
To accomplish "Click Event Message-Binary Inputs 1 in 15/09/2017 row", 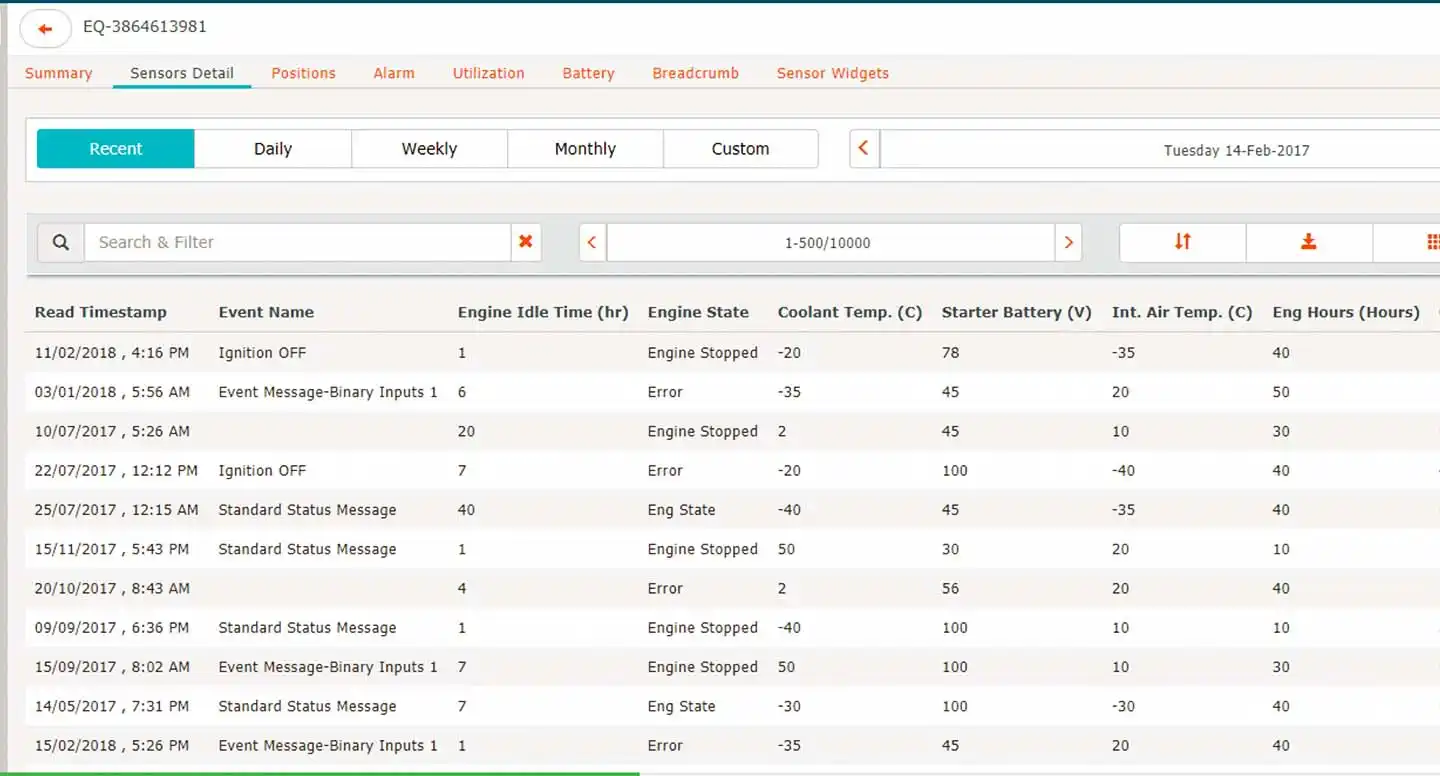I will pyautogui.click(x=328, y=667).
